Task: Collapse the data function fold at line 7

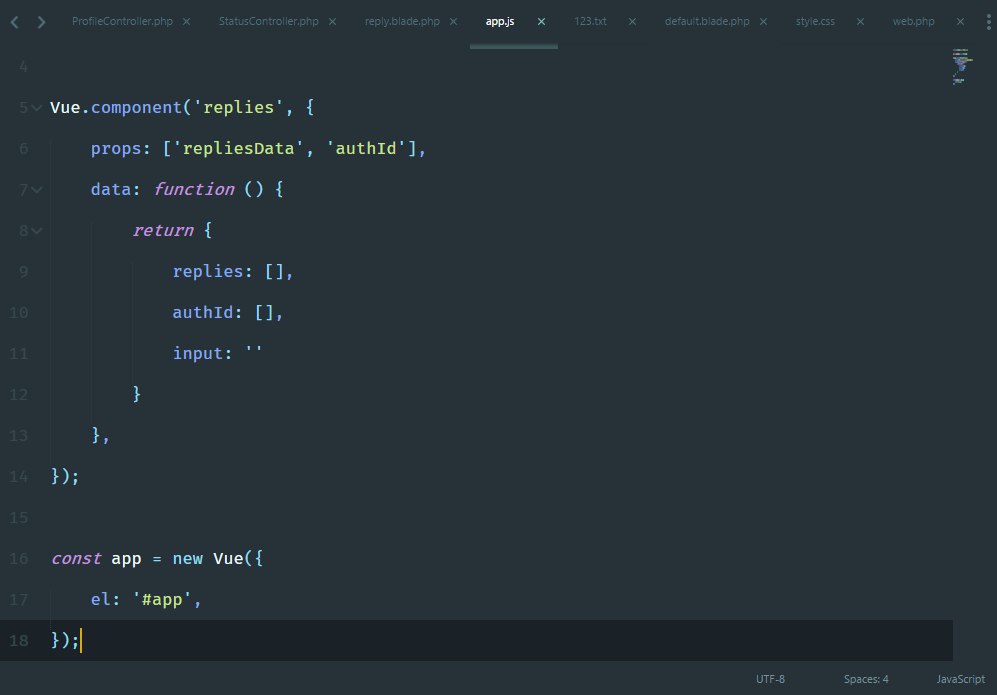Action: pos(37,189)
